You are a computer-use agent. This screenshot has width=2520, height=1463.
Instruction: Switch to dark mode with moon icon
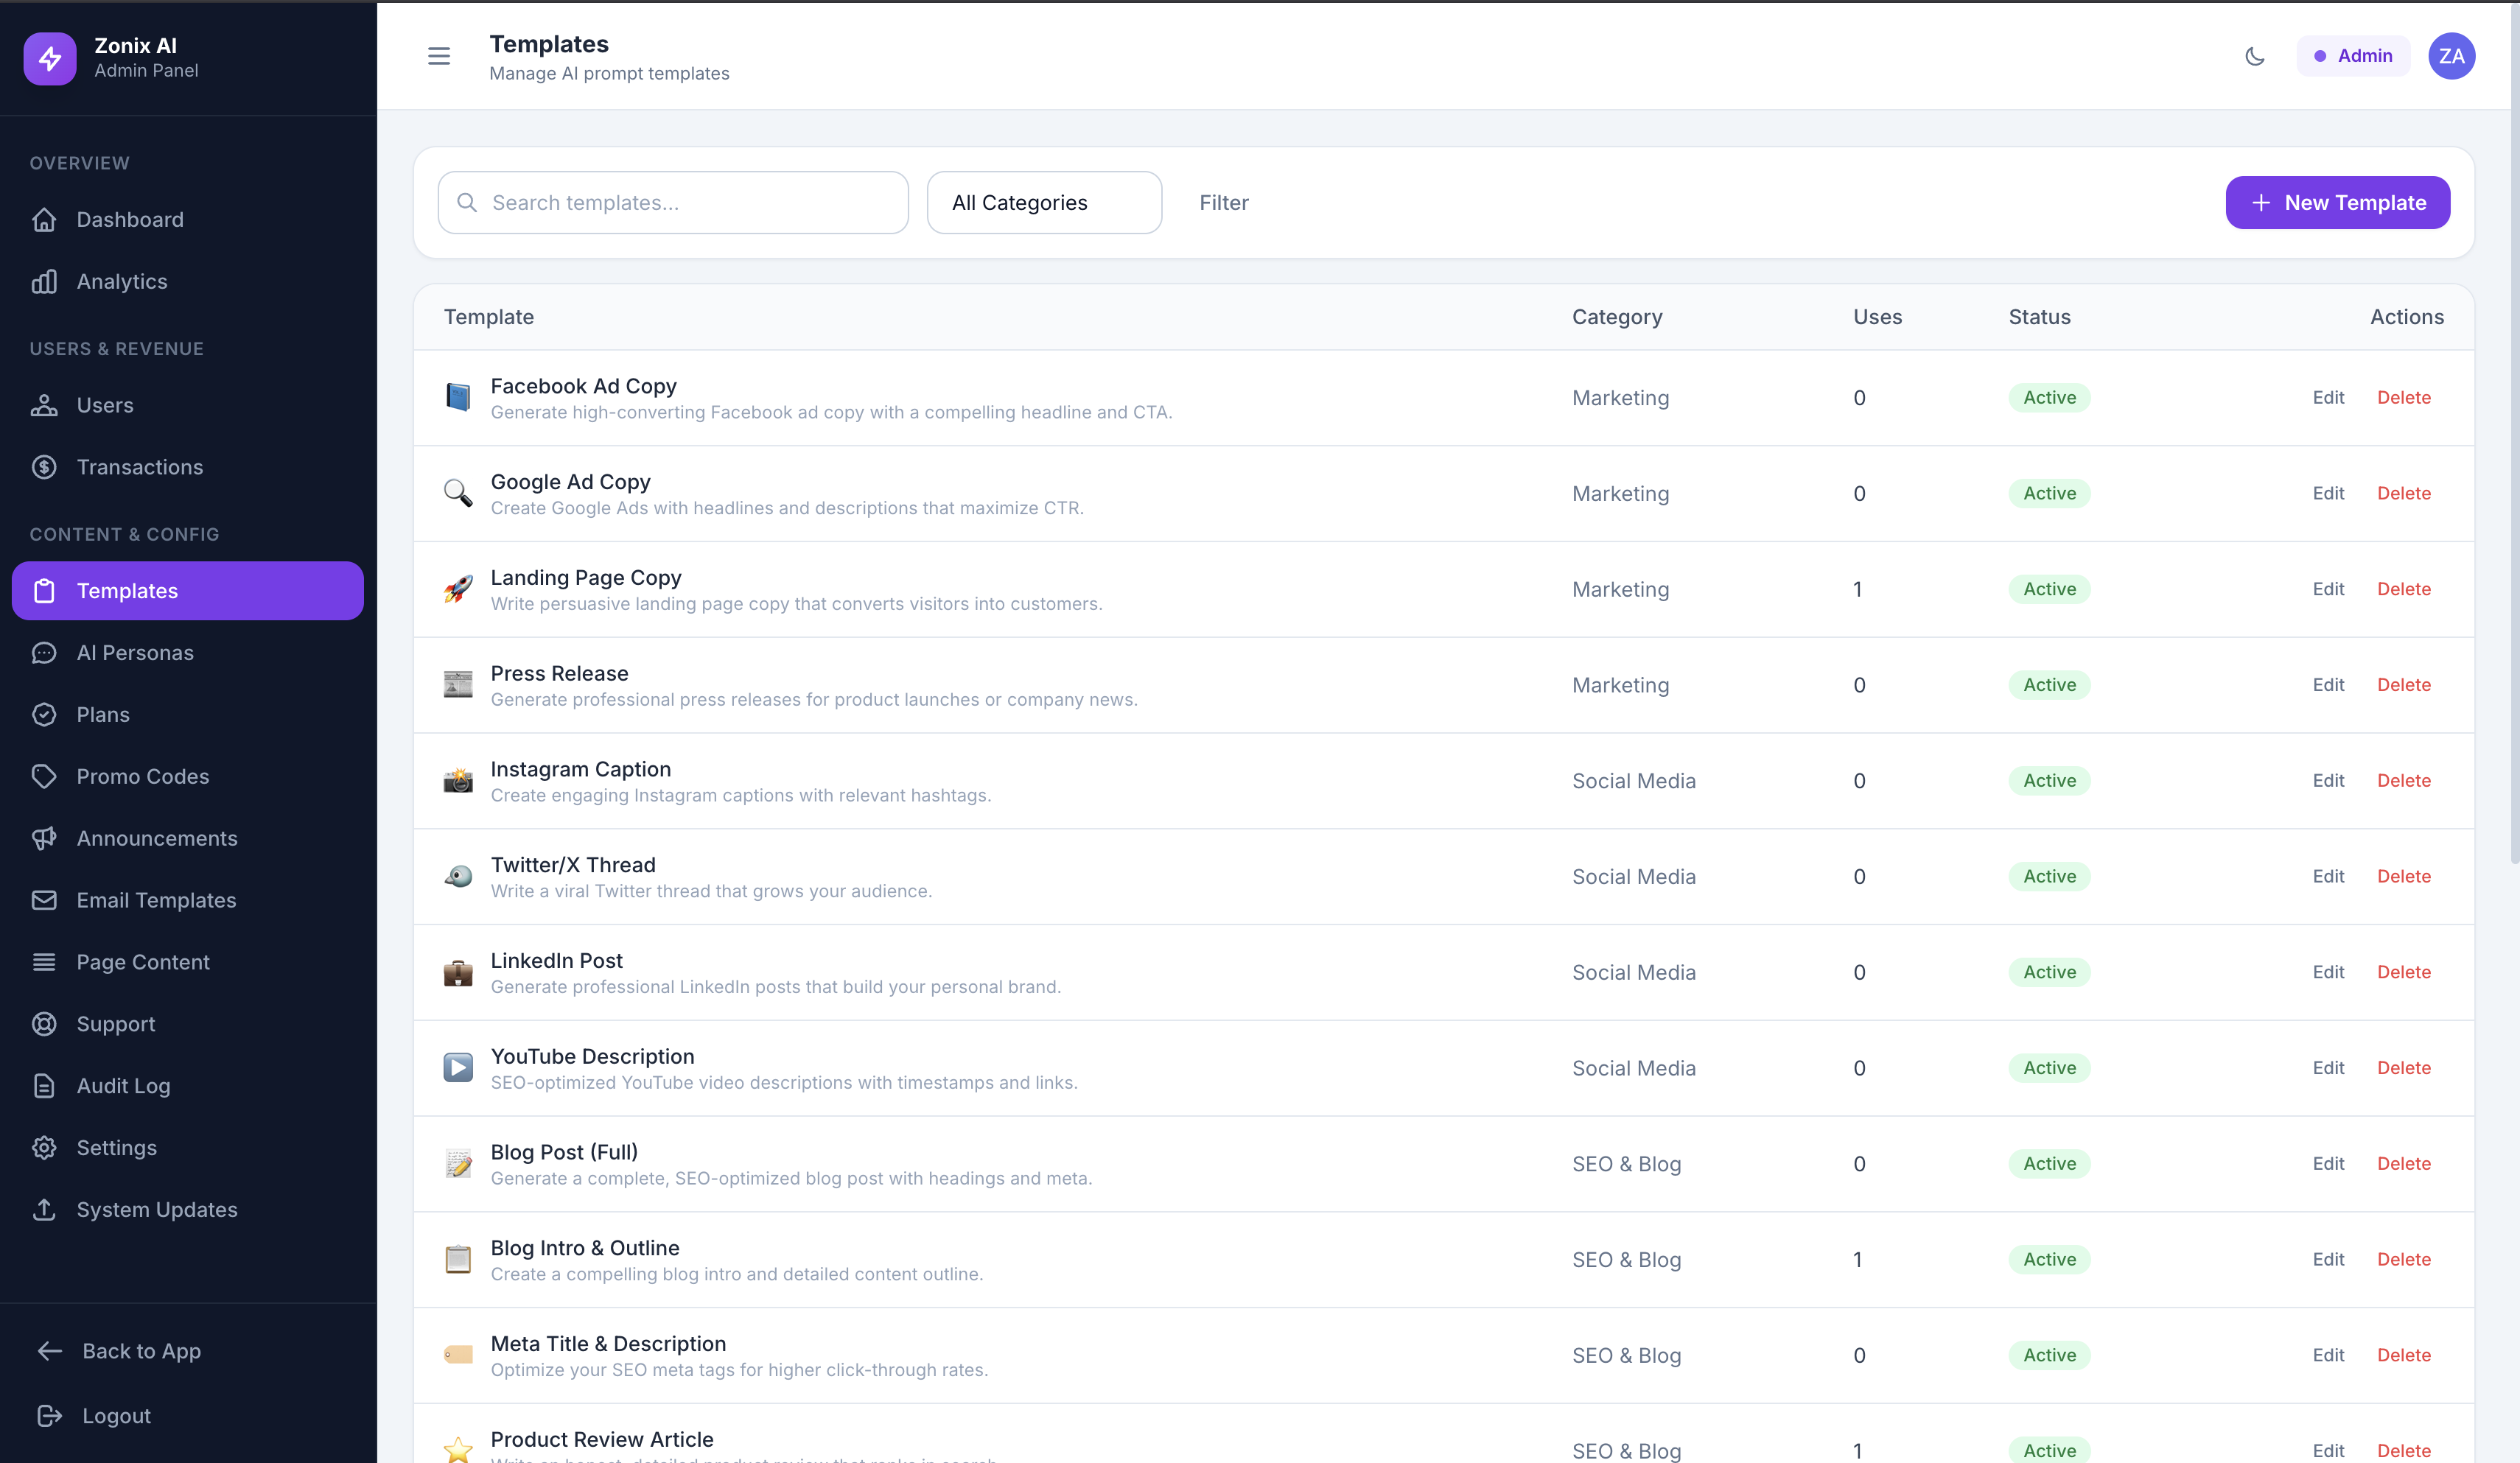click(x=2255, y=56)
